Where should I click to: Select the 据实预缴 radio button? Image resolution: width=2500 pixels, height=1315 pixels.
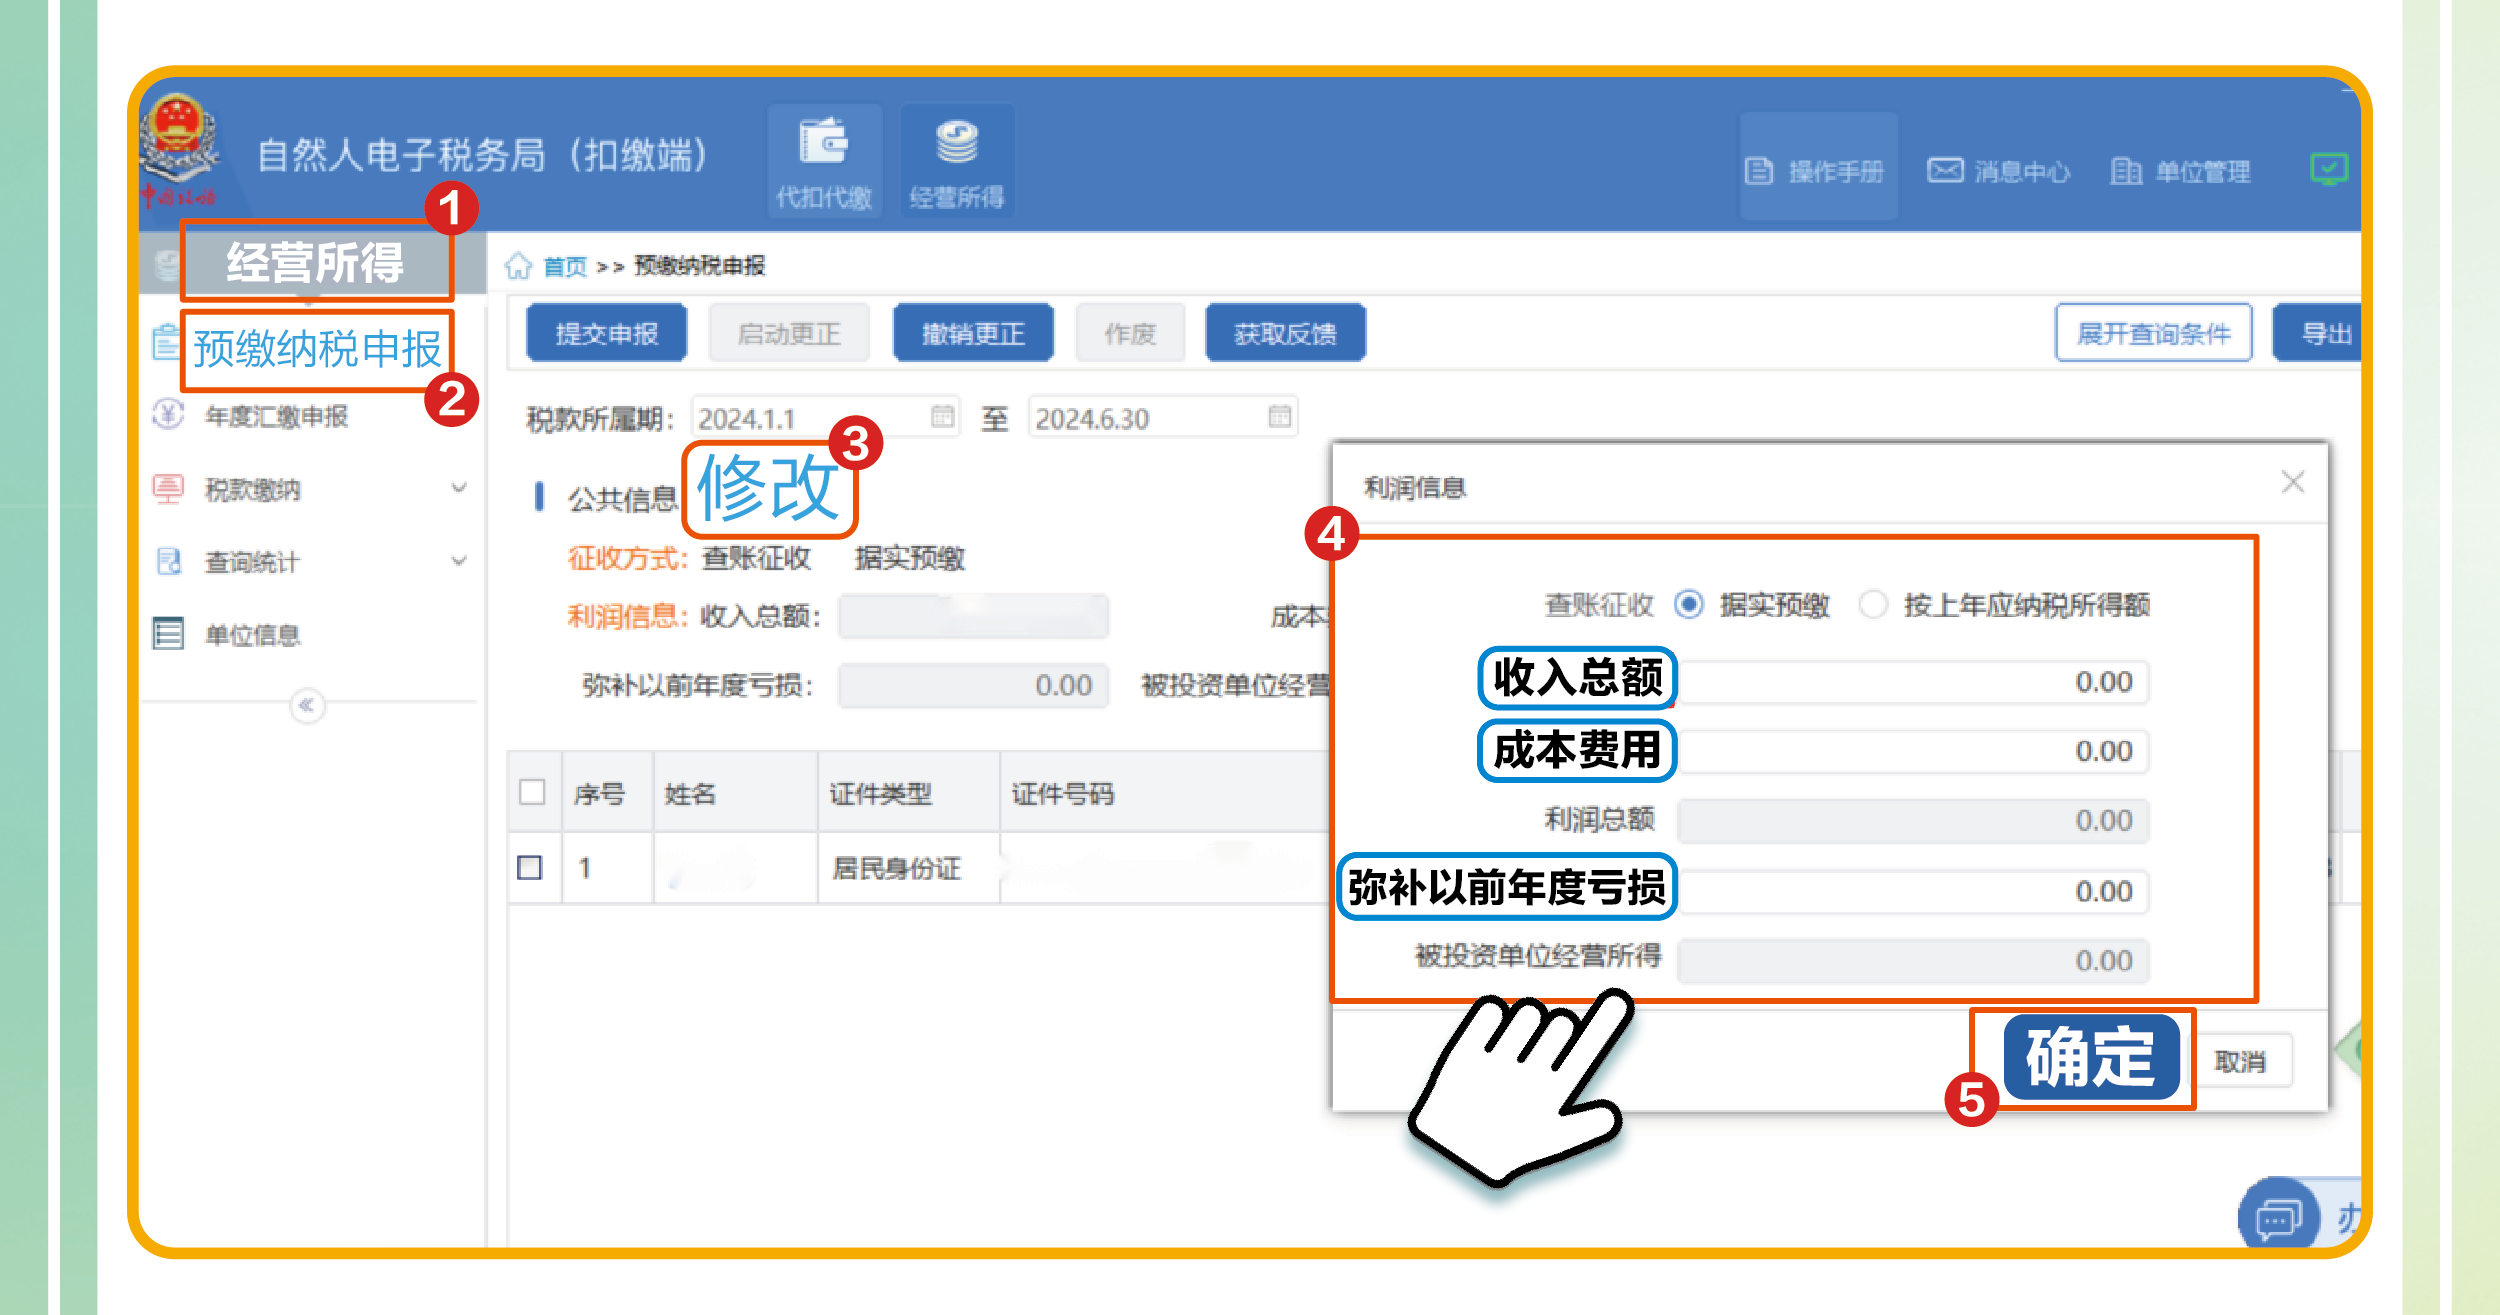(x=1689, y=604)
